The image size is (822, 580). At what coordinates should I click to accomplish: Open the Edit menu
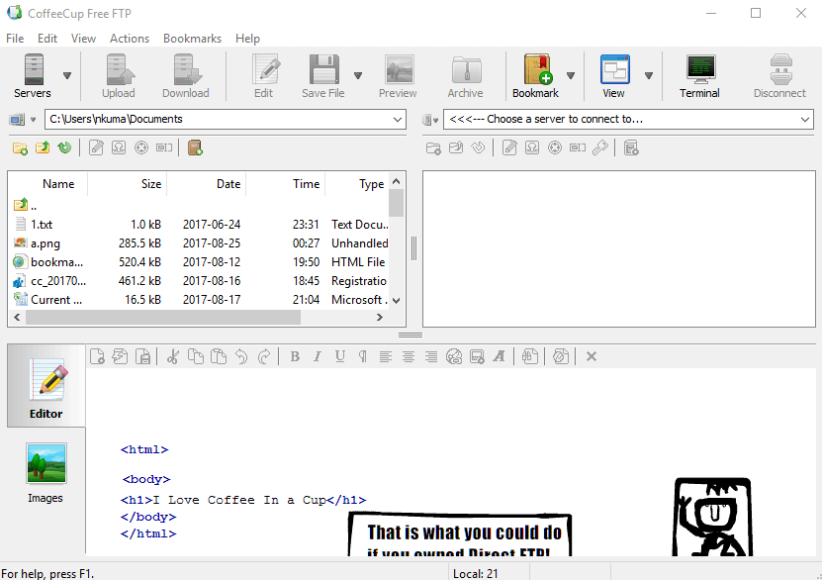pyautogui.click(x=47, y=38)
